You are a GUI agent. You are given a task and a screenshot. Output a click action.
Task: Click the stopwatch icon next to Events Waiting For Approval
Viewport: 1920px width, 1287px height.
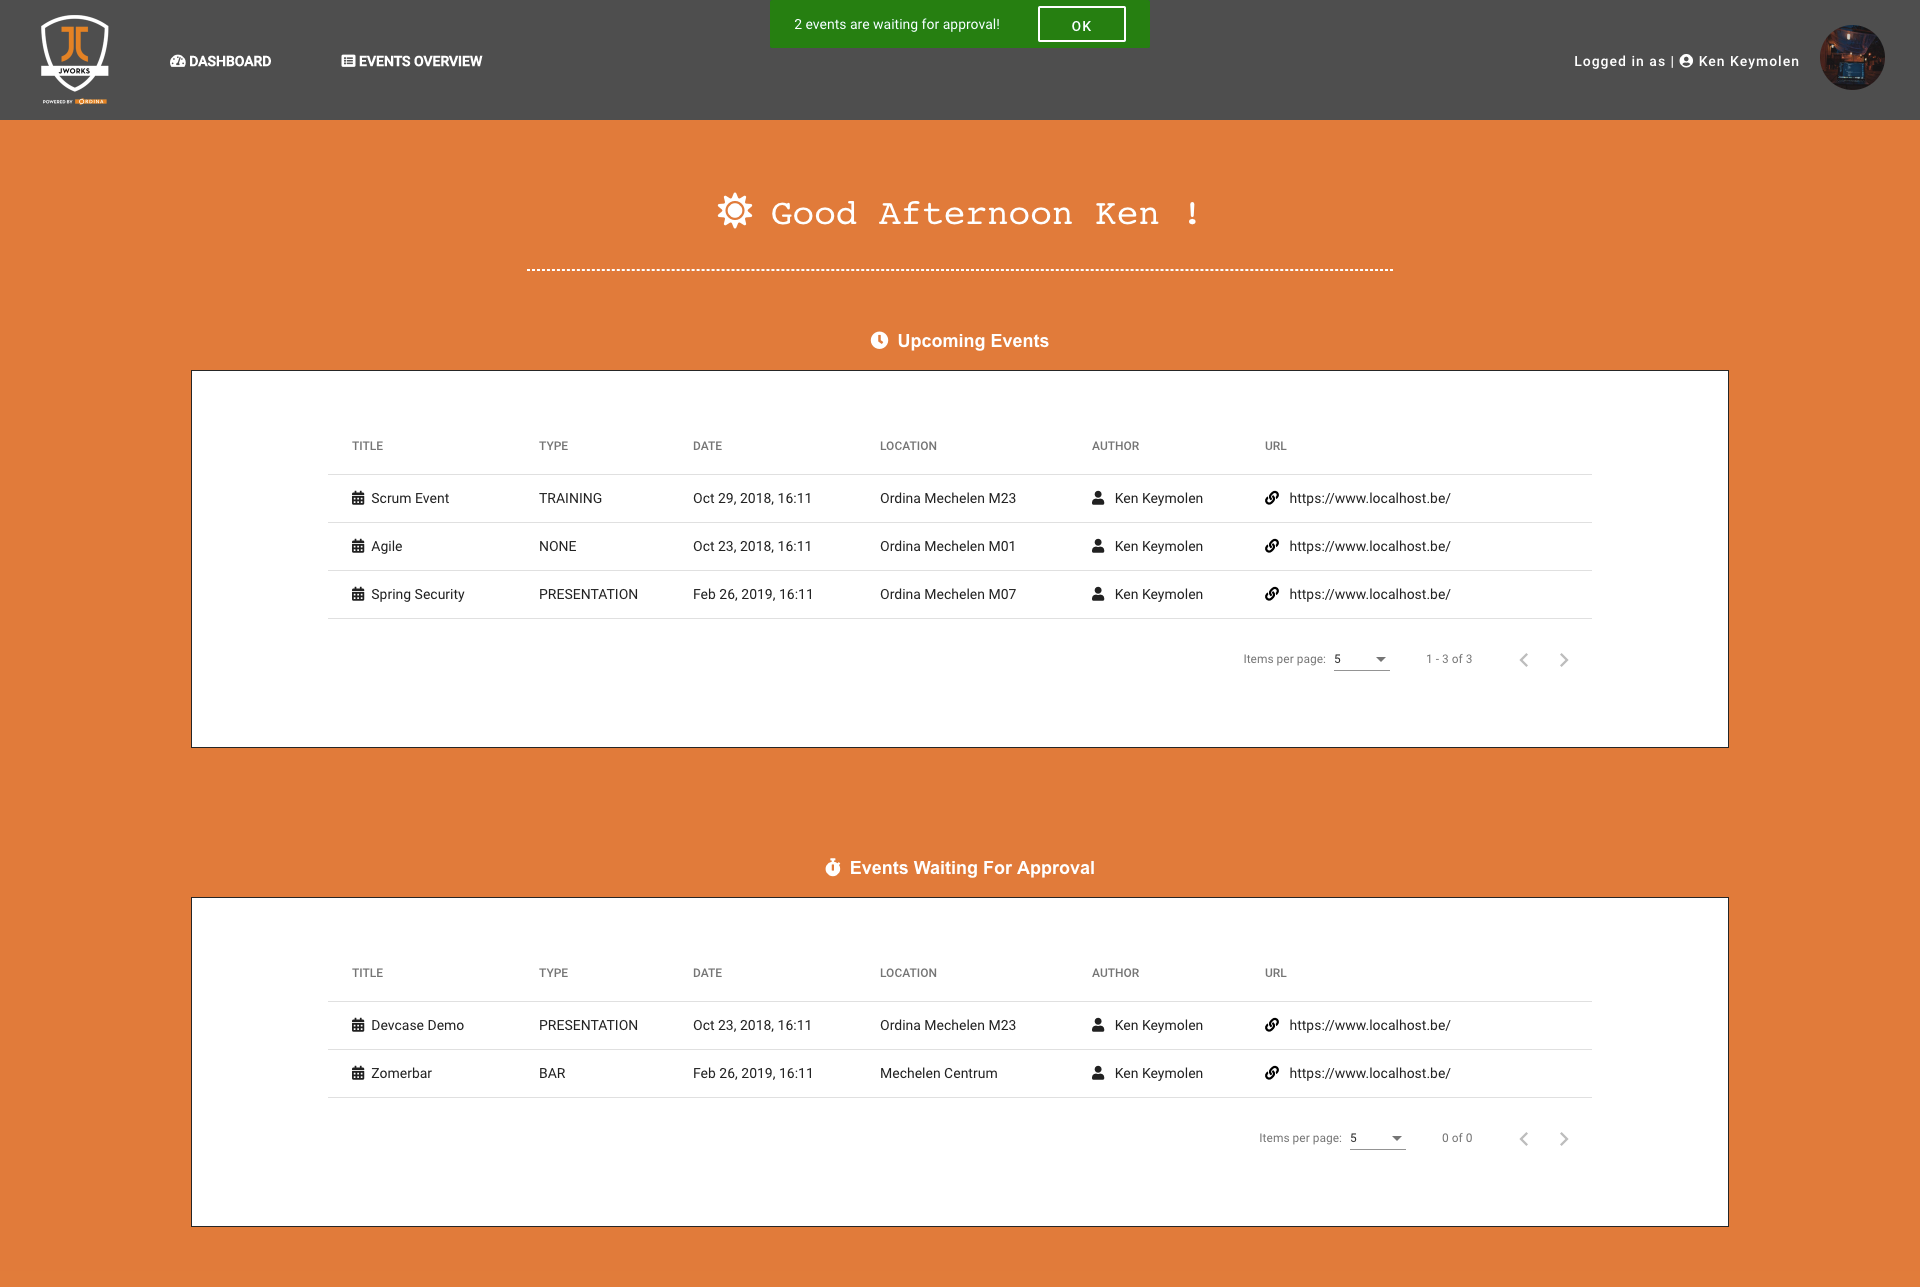(x=832, y=867)
